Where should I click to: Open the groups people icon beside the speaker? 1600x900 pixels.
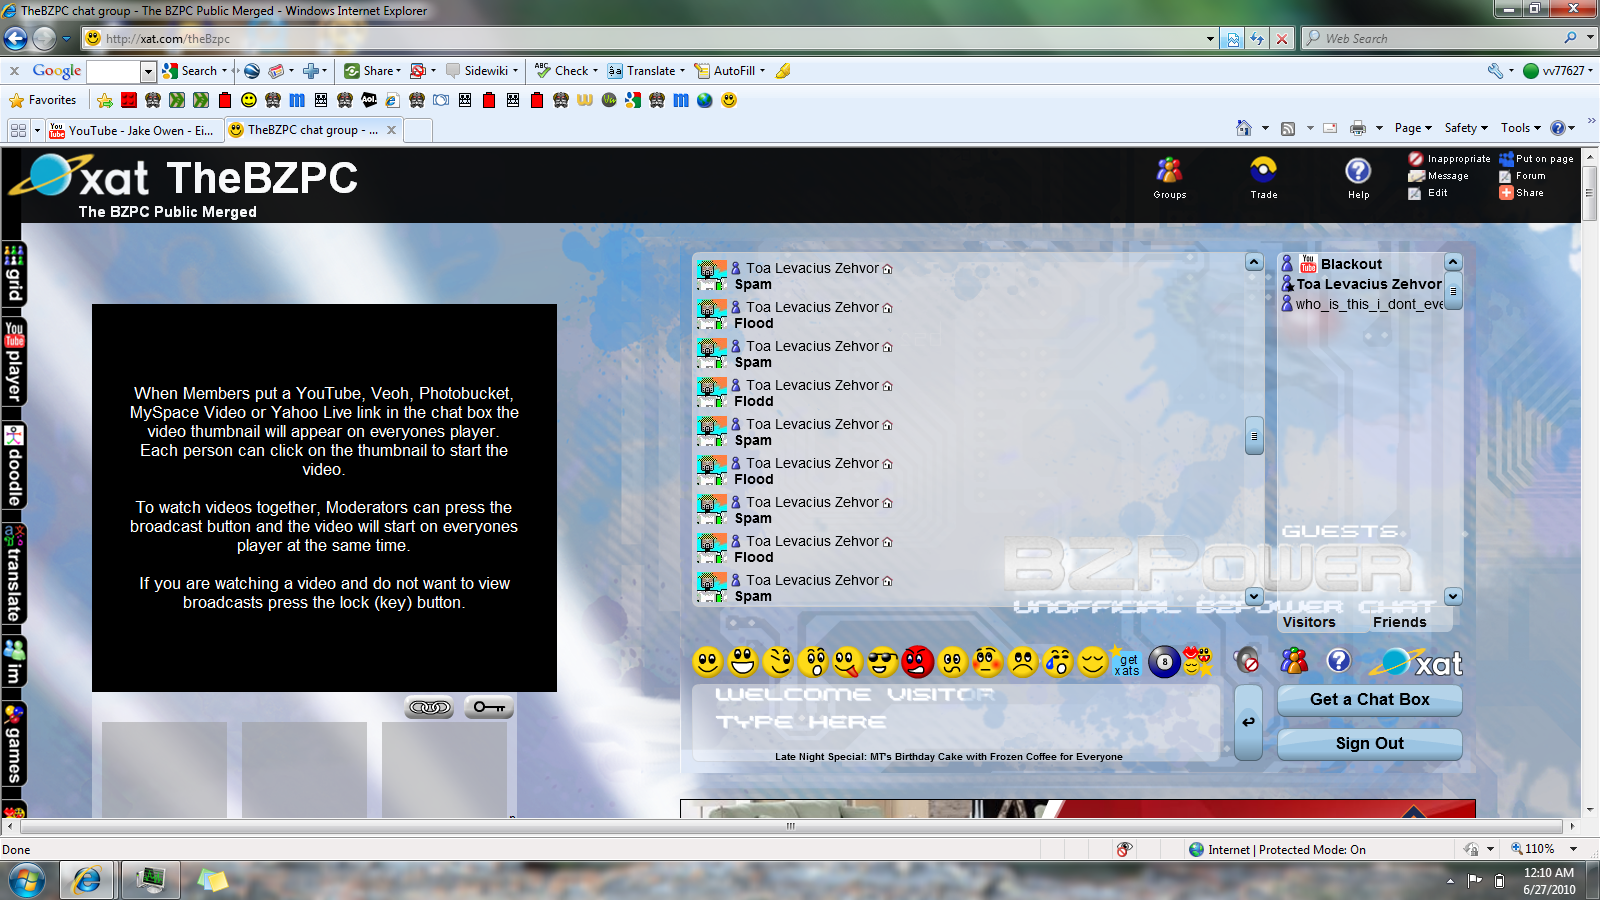1294,660
